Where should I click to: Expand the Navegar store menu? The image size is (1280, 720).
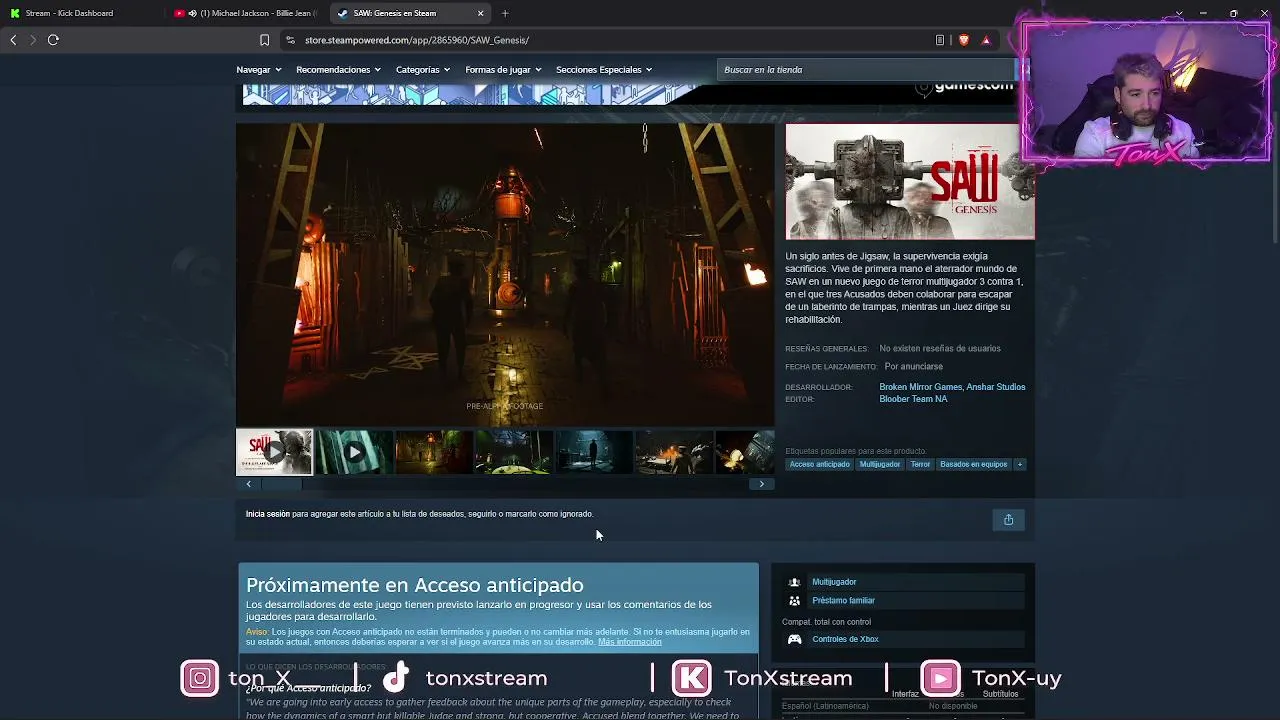pyautogui.click(x=259, y=70)
